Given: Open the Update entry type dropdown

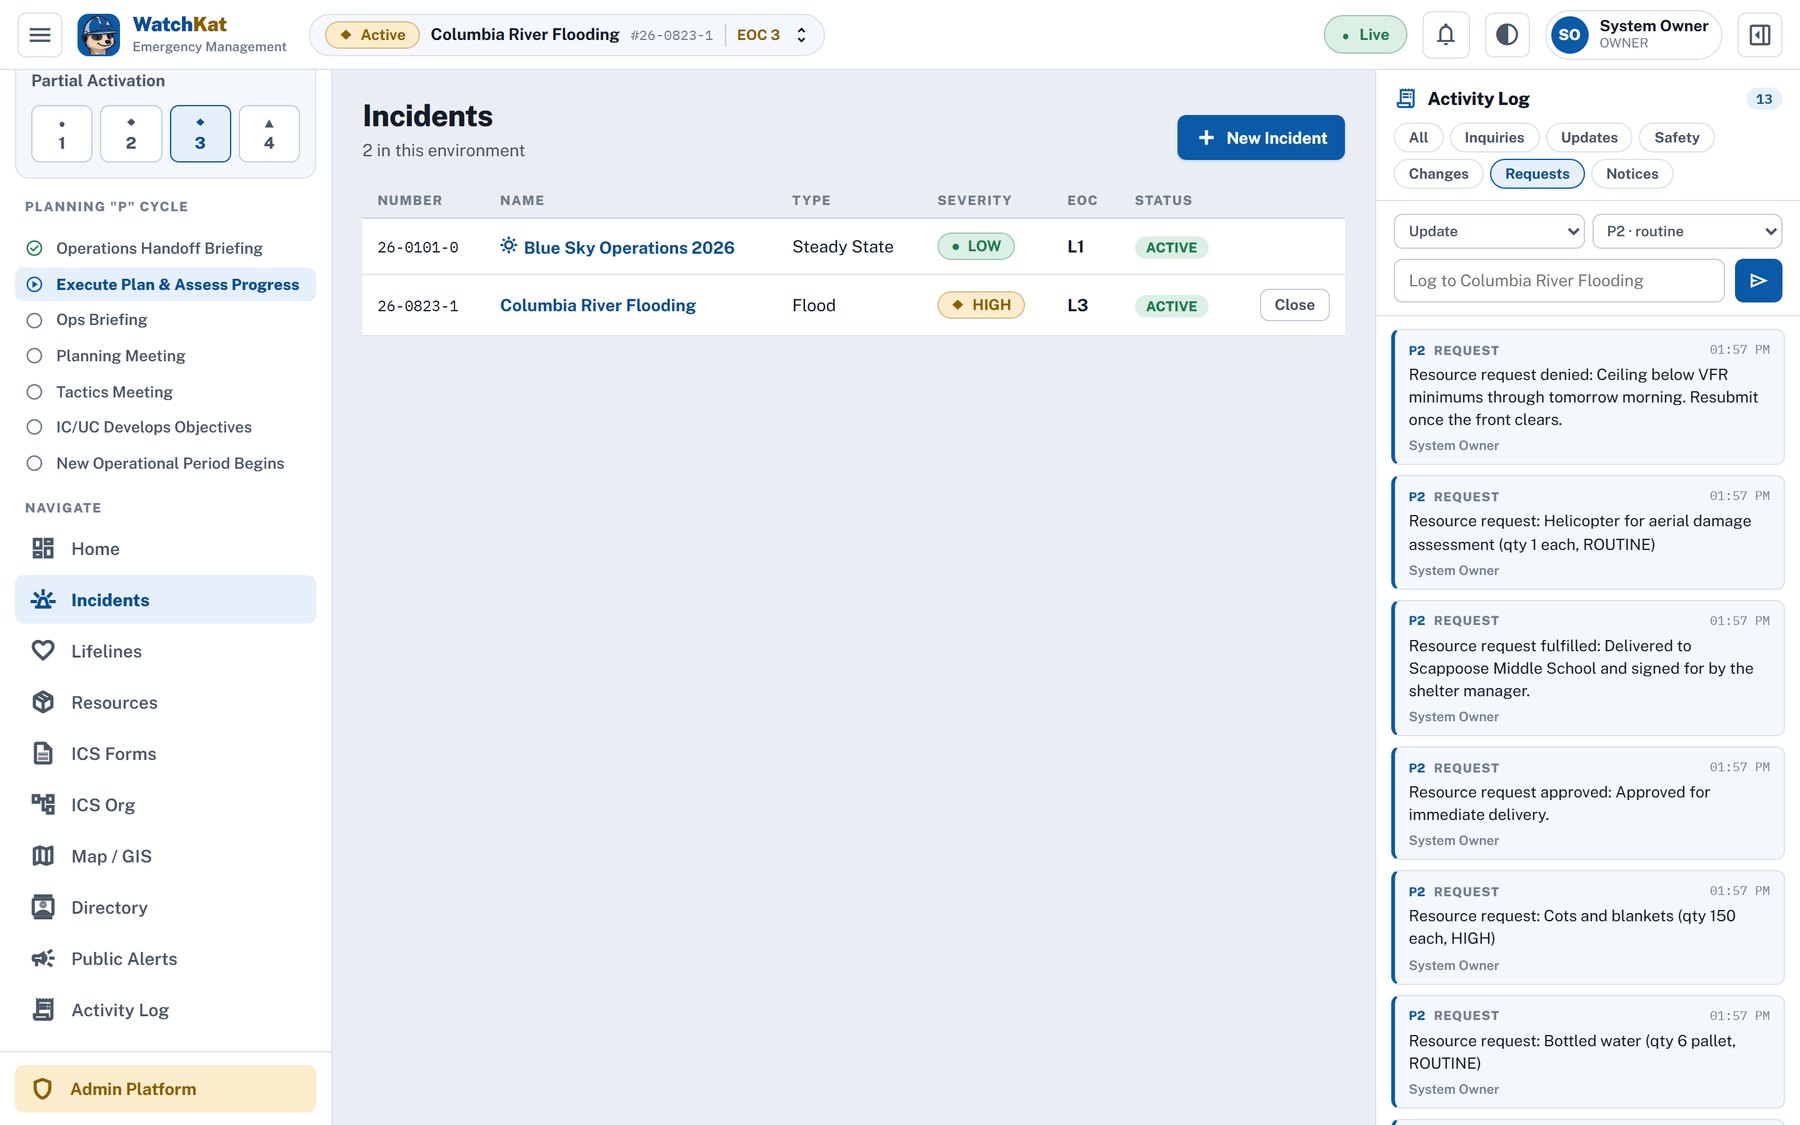Looking at the screenshot, I should click(1488, 231).
